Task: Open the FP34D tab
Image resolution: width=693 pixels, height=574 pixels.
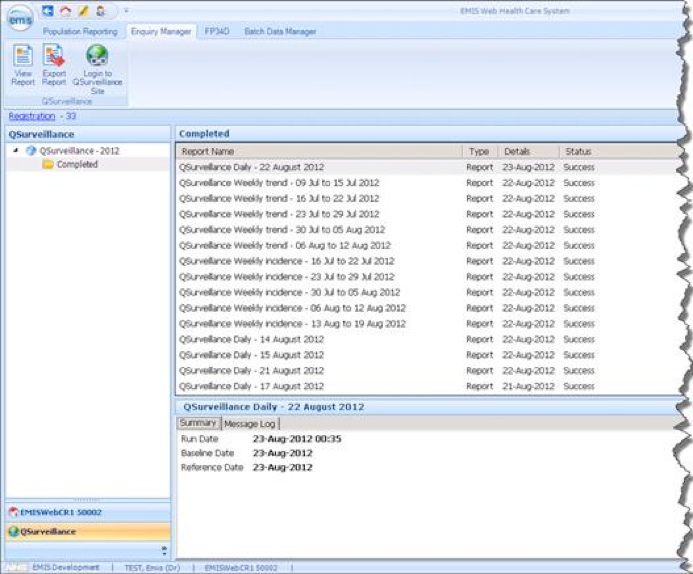Action: coord(217,31)
